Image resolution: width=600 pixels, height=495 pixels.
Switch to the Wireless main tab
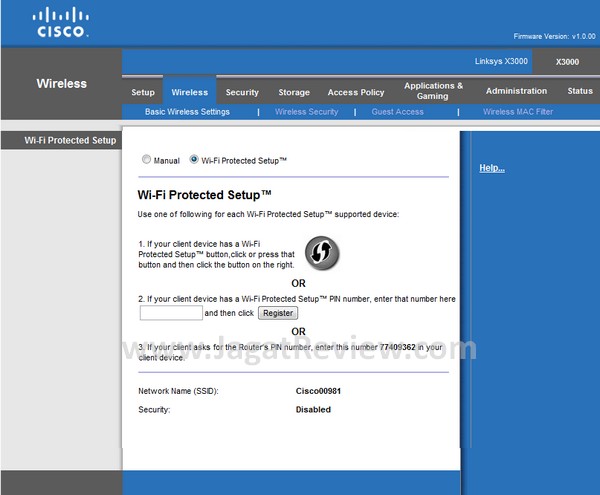(189, 92)
